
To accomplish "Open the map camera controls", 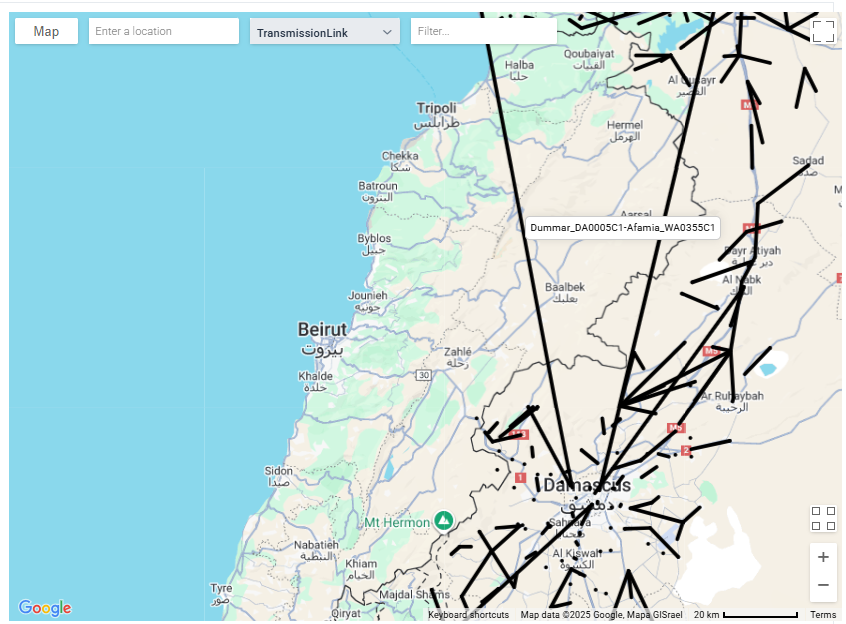I will (x=822, y=518).
